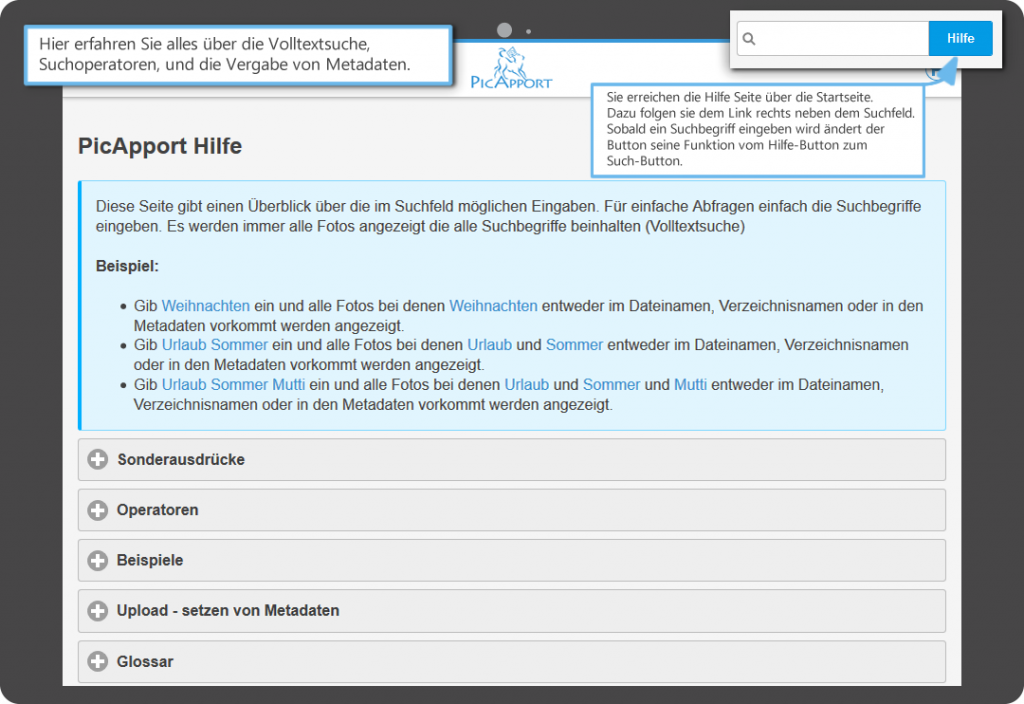Click the plus icon beside Sonderausdrücke
This screenshot has height=704, width=1024.
pyautogui.click(x=98, y=460)
